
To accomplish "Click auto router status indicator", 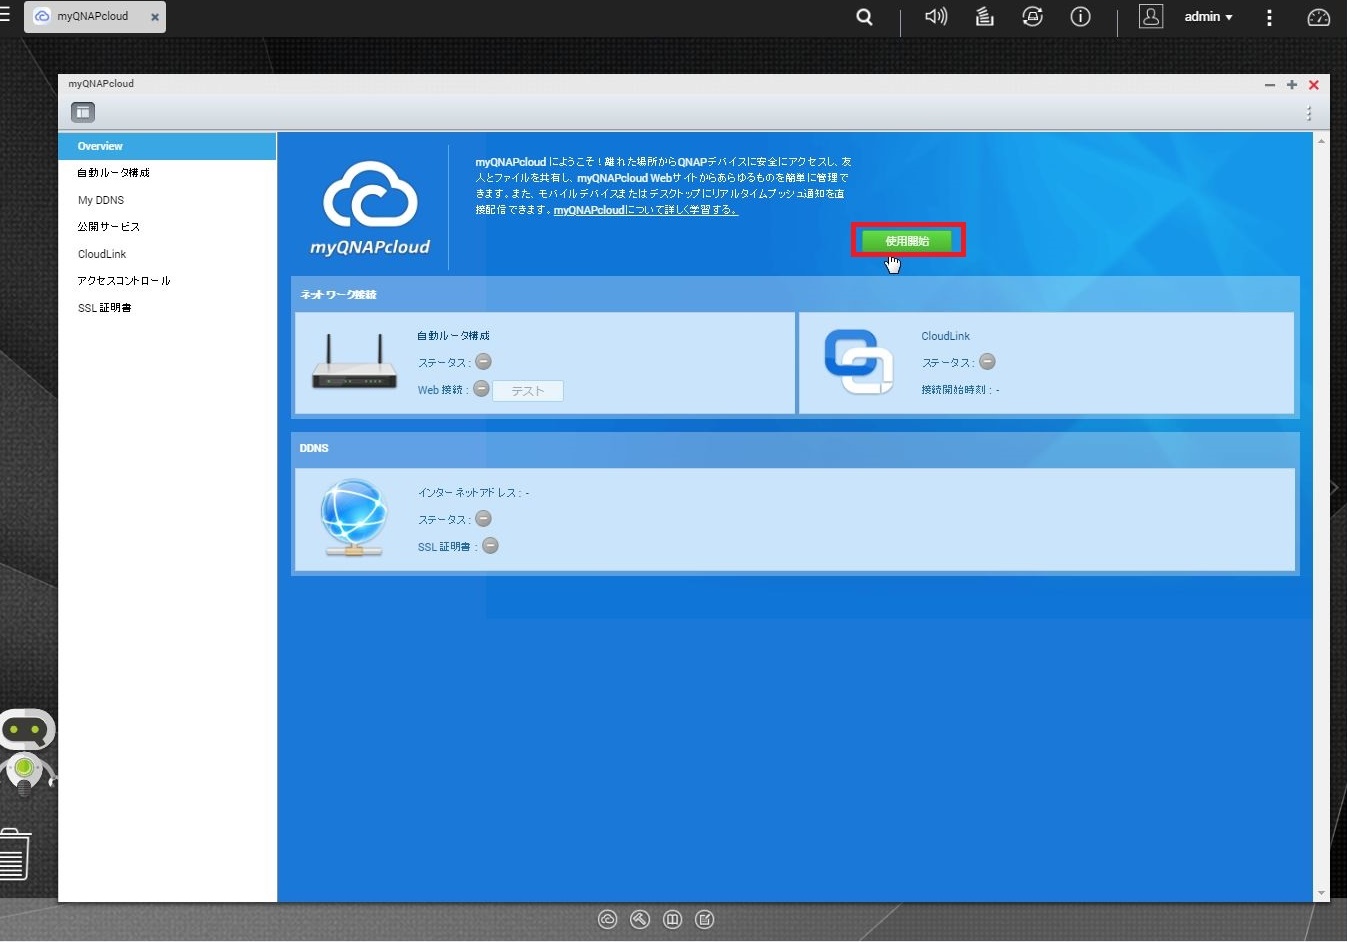I will 483,362.
